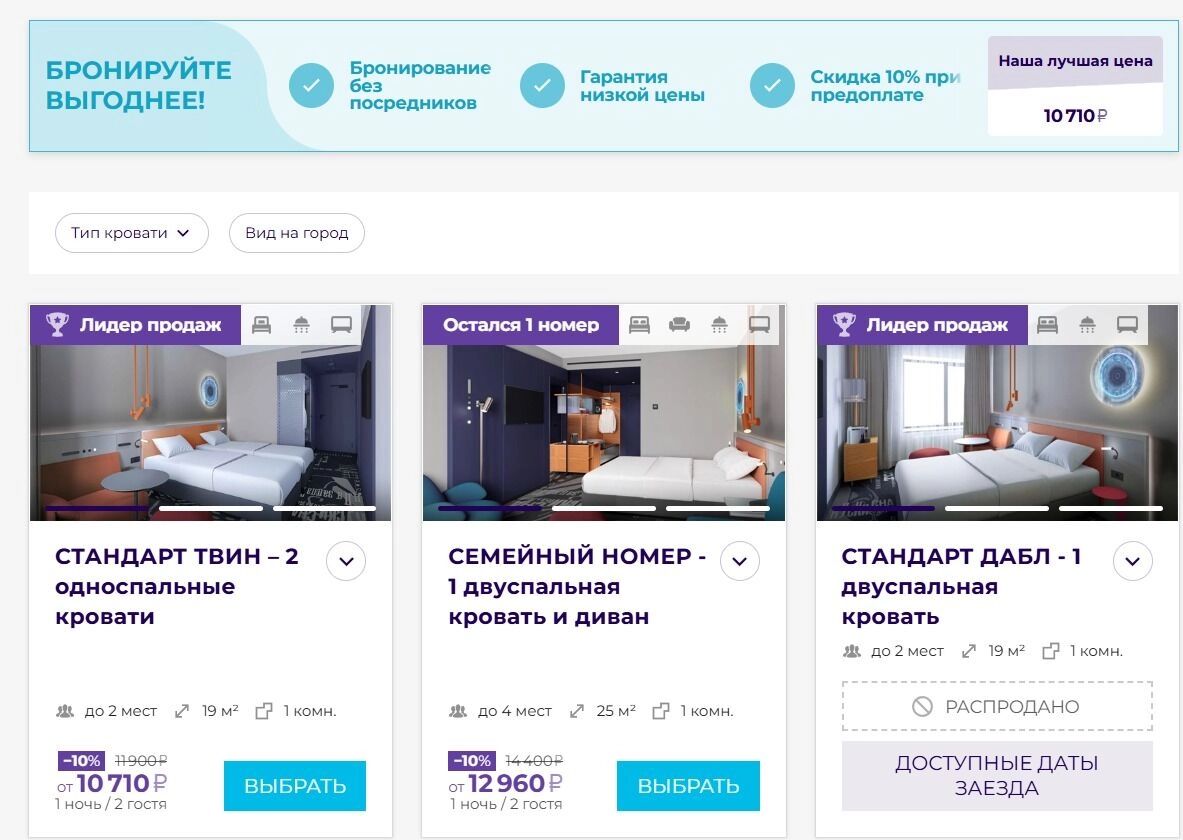The width and height of the screenshot is (1183, 840).
Task: Select the Стандарт Твин room with Выбрать
Action: pos(295,786)
